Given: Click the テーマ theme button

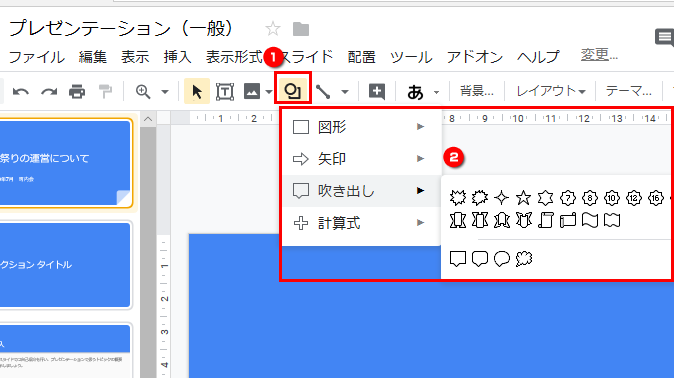Looking at the screenshot, I should 628,91.
